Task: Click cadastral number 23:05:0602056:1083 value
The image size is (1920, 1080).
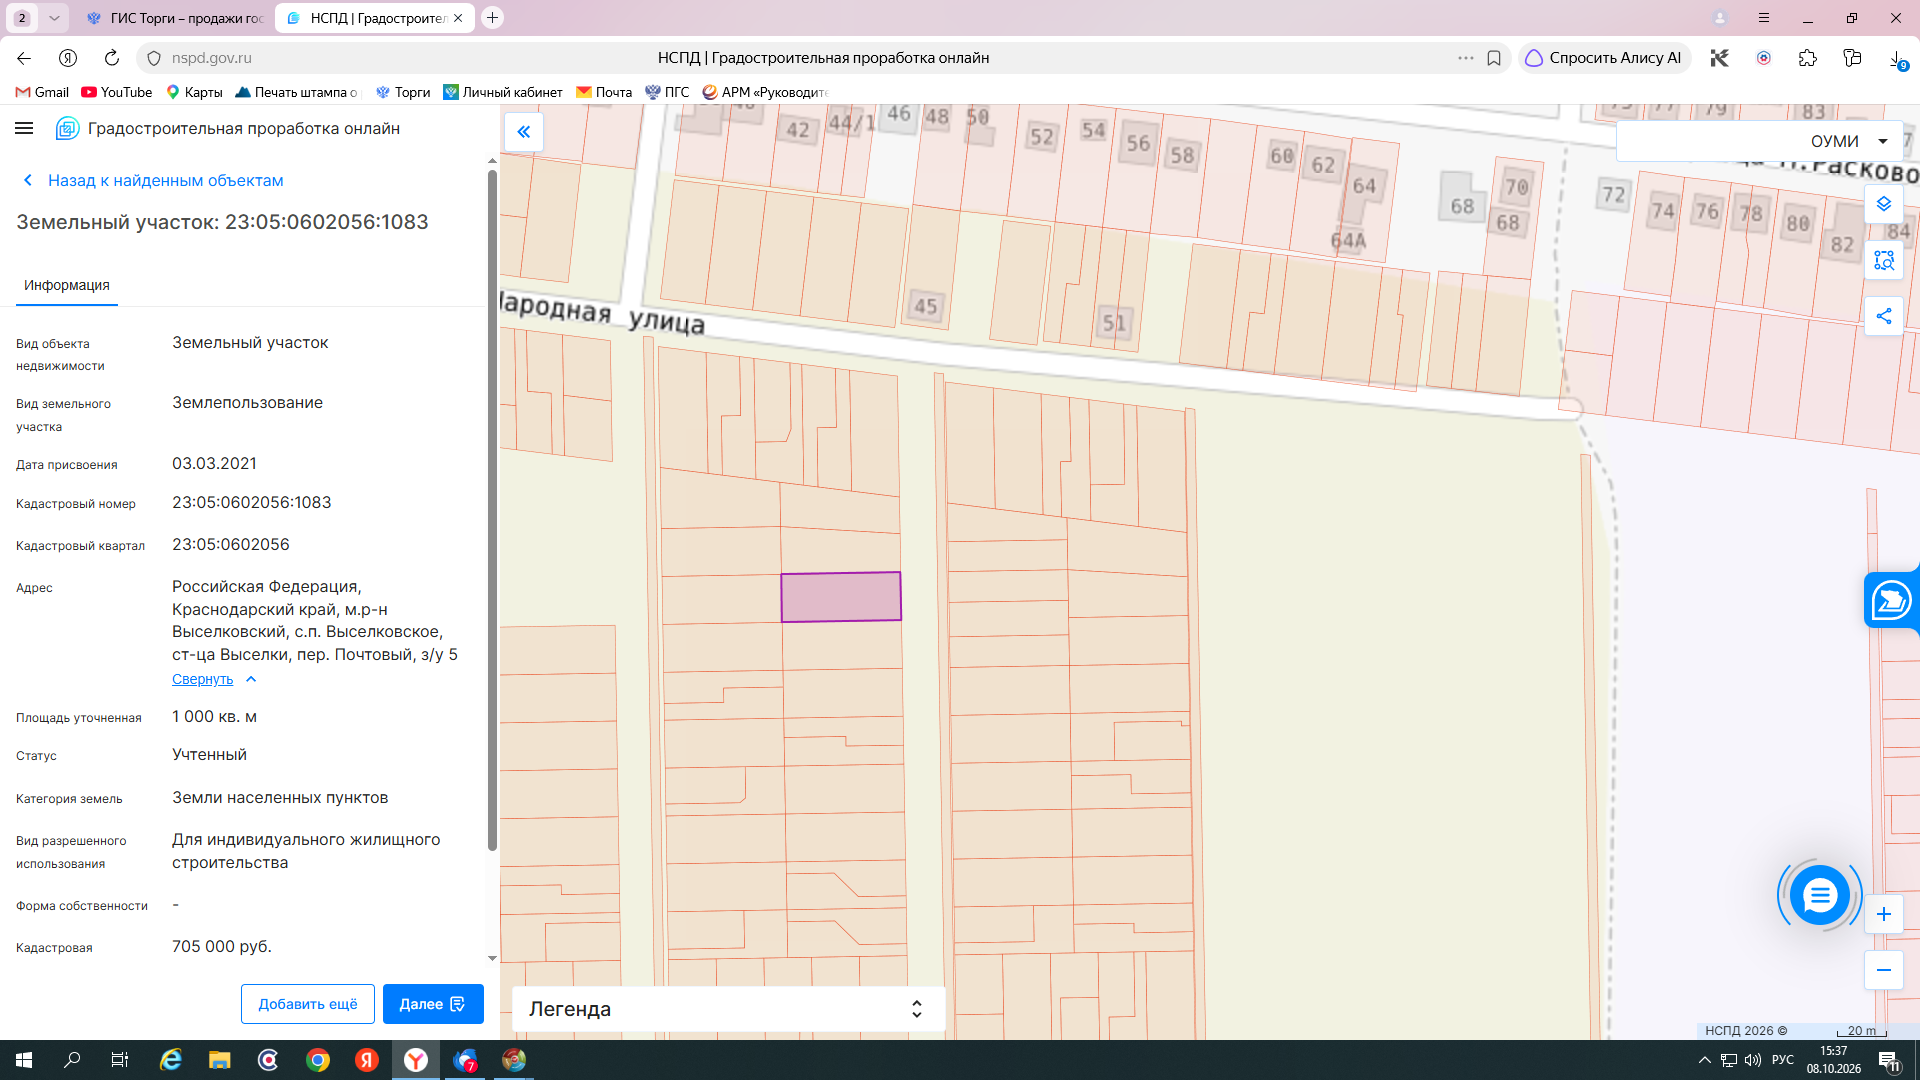Action: tap(252, 502)
